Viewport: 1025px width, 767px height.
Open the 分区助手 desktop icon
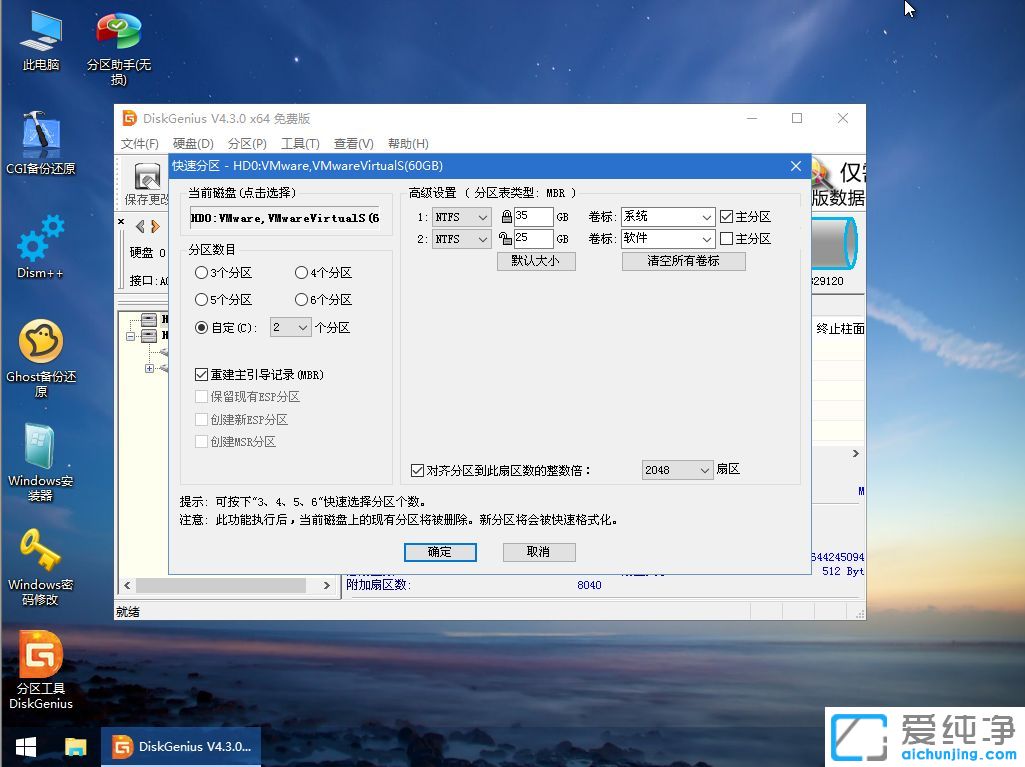[x=117, y=30]
